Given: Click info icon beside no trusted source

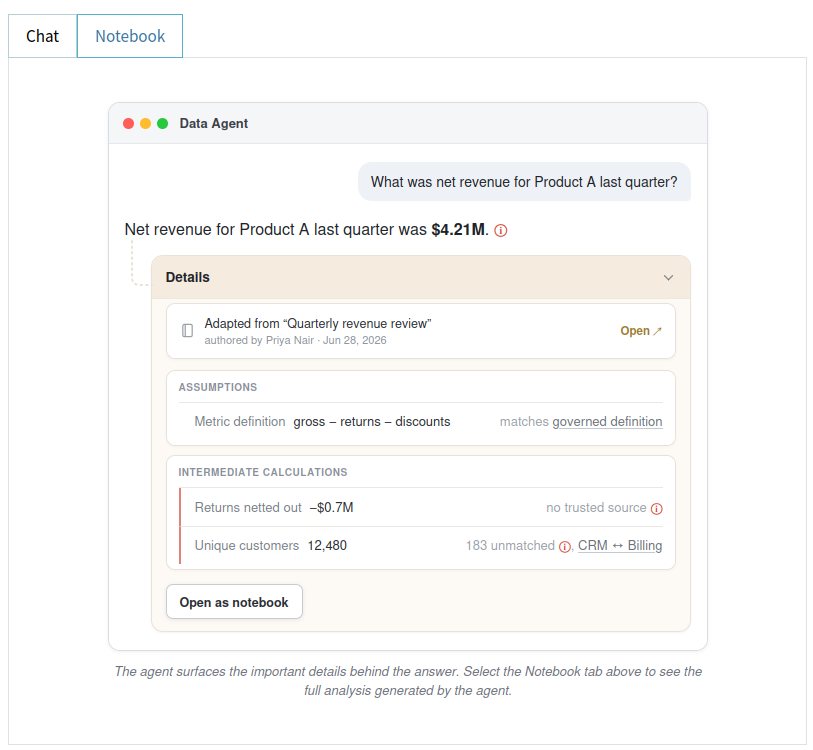Looking at the screenshot, I should click(656, 509).
